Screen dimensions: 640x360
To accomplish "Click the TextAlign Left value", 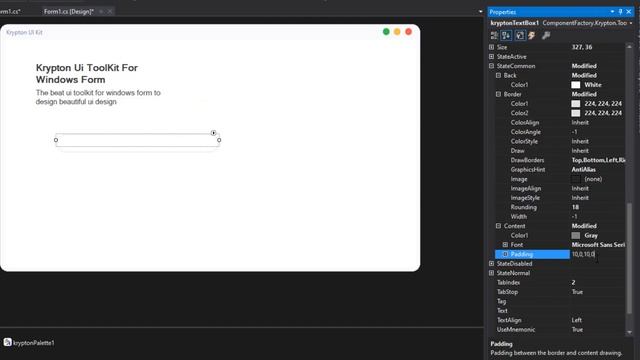I will 576,320.
